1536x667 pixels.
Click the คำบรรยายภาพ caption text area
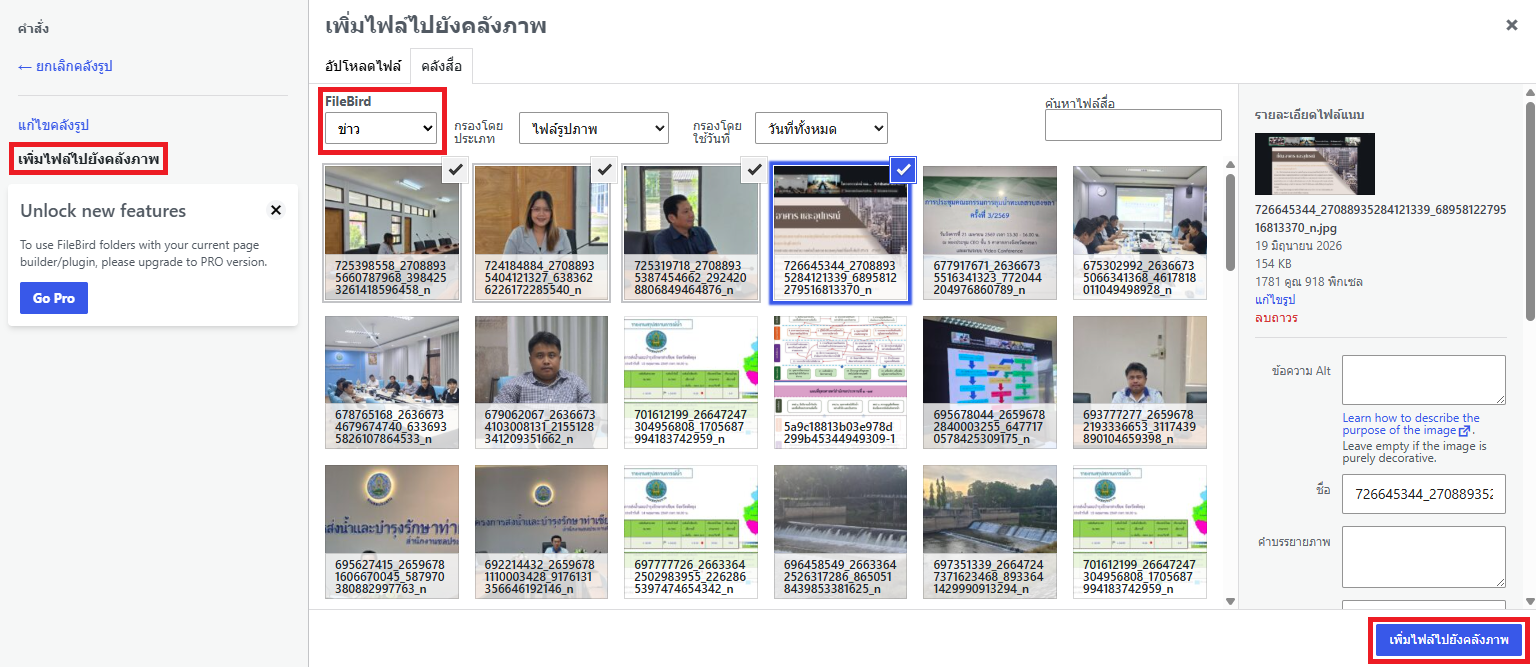point(1423,557)
